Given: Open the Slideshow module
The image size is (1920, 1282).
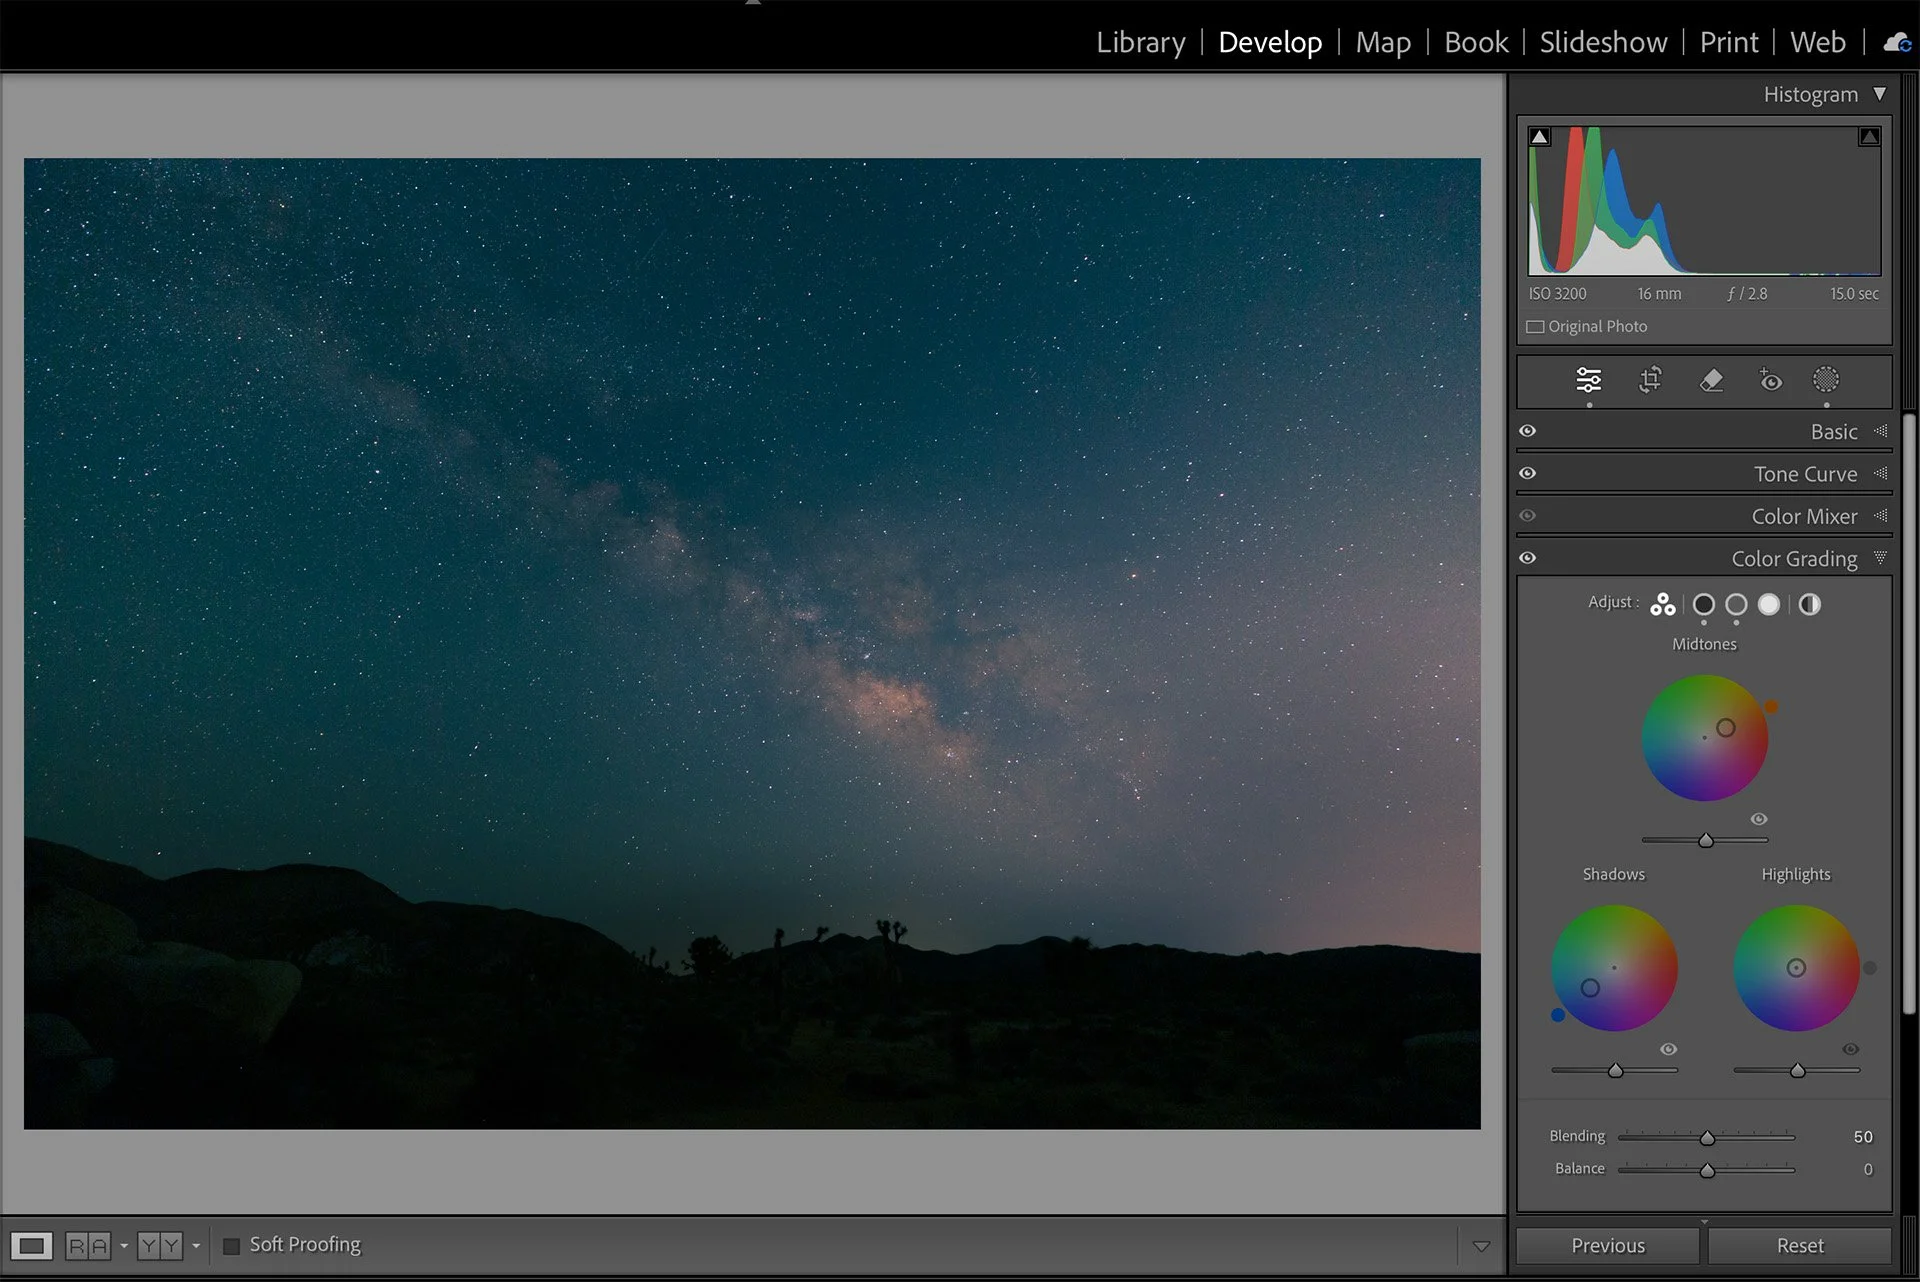Looking at the screenshot, I should (x=1603, y=42).
